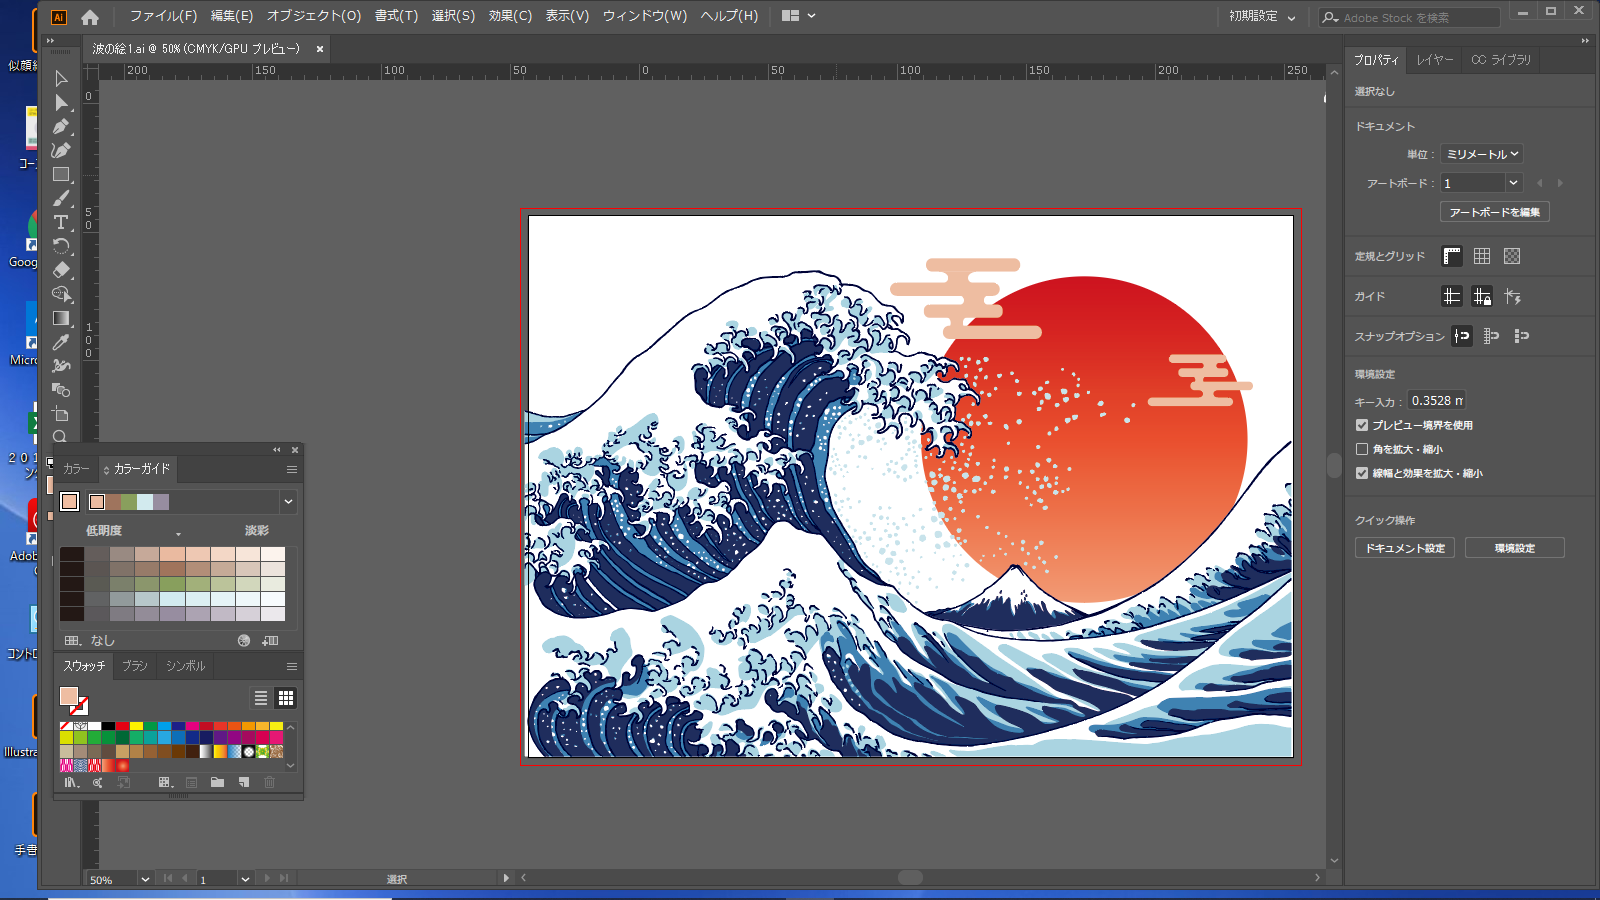Click the red swatch in Swatches
This screenshot has height=900, width=1600.
click(122, 726)
